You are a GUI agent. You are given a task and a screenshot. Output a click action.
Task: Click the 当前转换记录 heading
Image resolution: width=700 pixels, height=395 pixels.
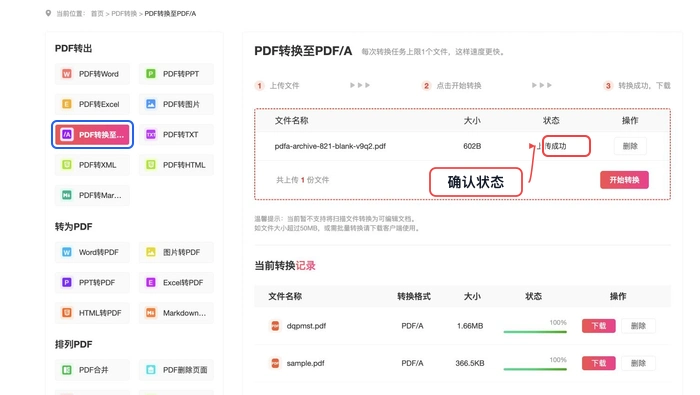coord(285,266)
